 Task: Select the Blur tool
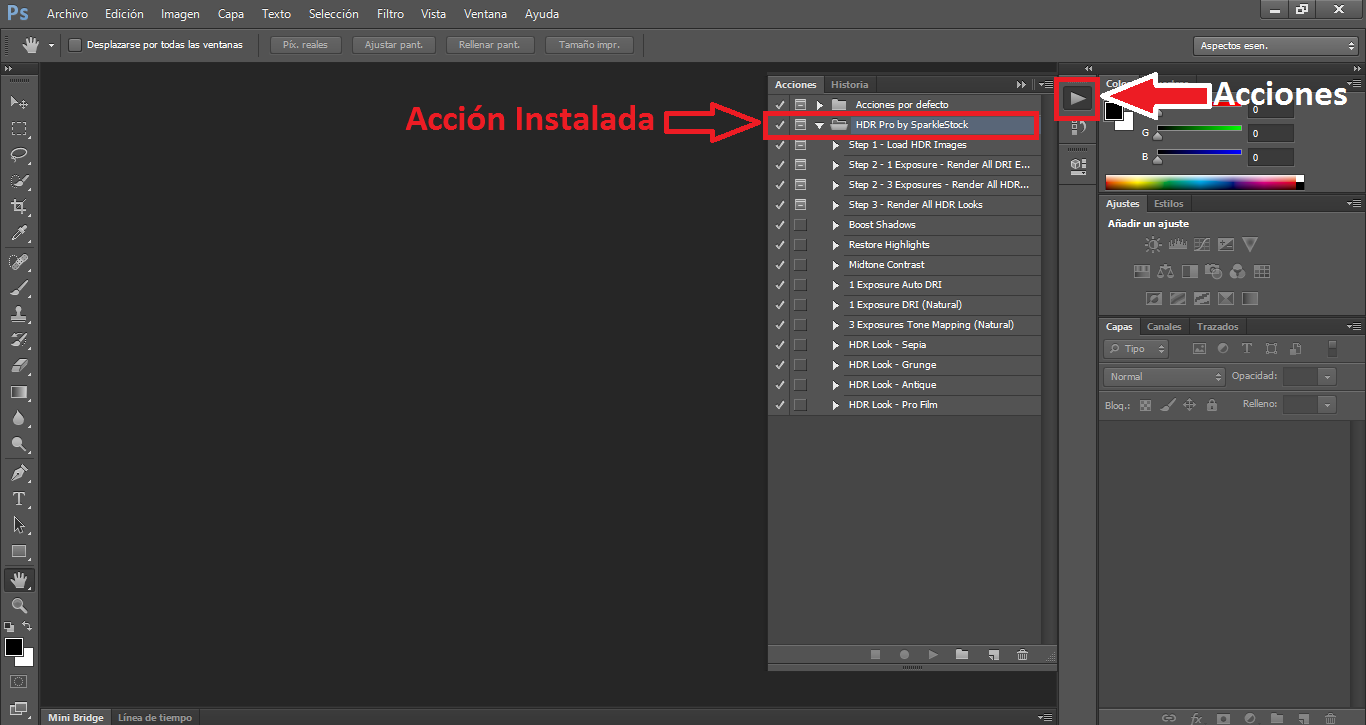19,419
